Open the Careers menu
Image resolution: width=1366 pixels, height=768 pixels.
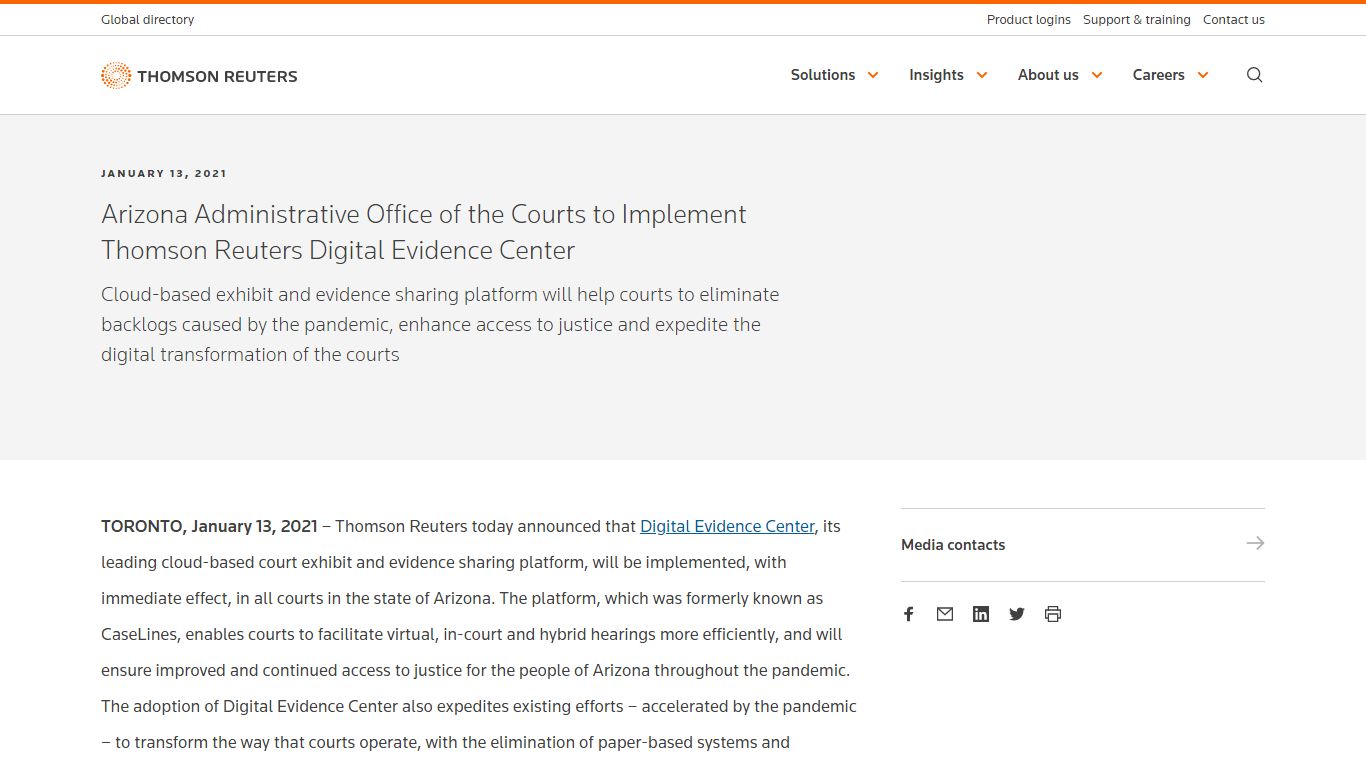click(x=1158, y=75)
